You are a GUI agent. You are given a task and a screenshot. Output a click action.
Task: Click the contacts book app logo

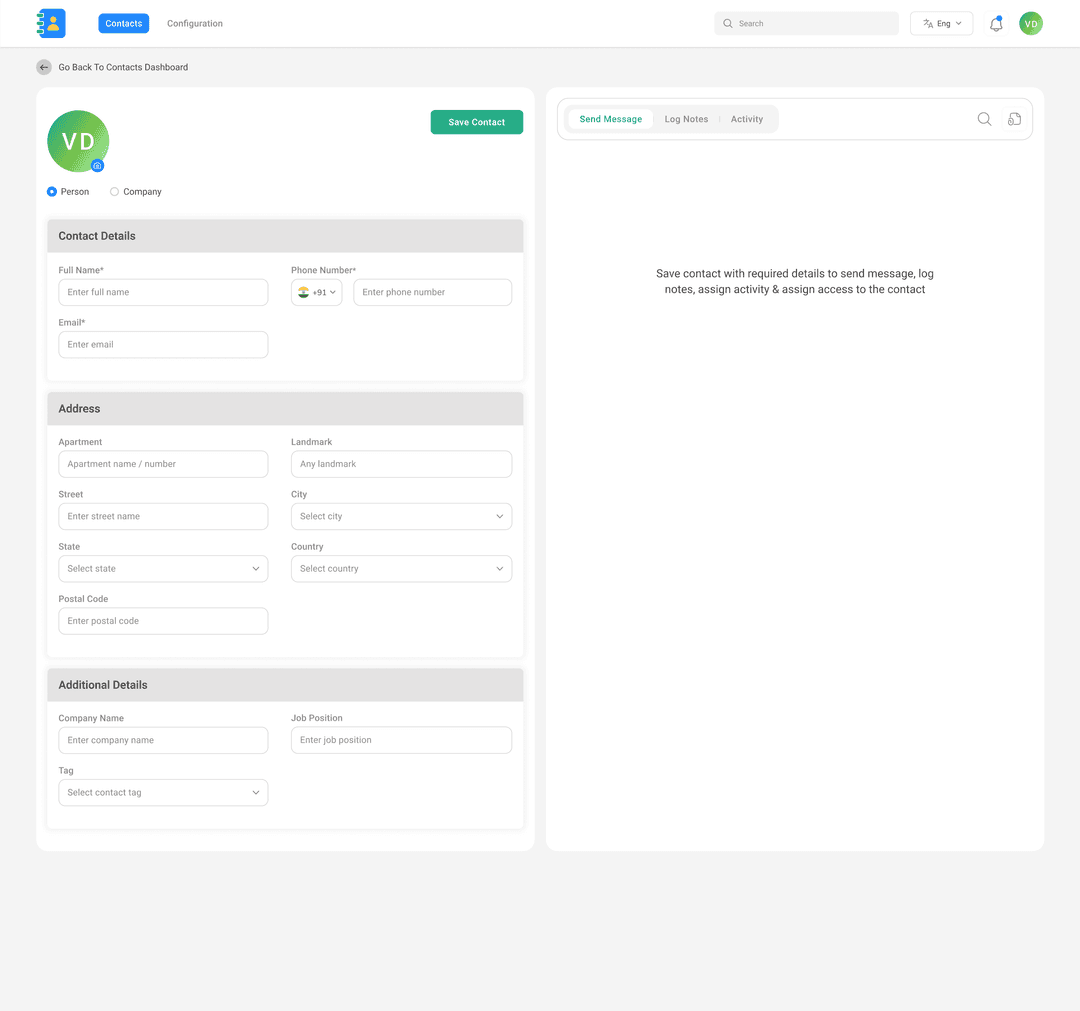(x=51, y=23)
